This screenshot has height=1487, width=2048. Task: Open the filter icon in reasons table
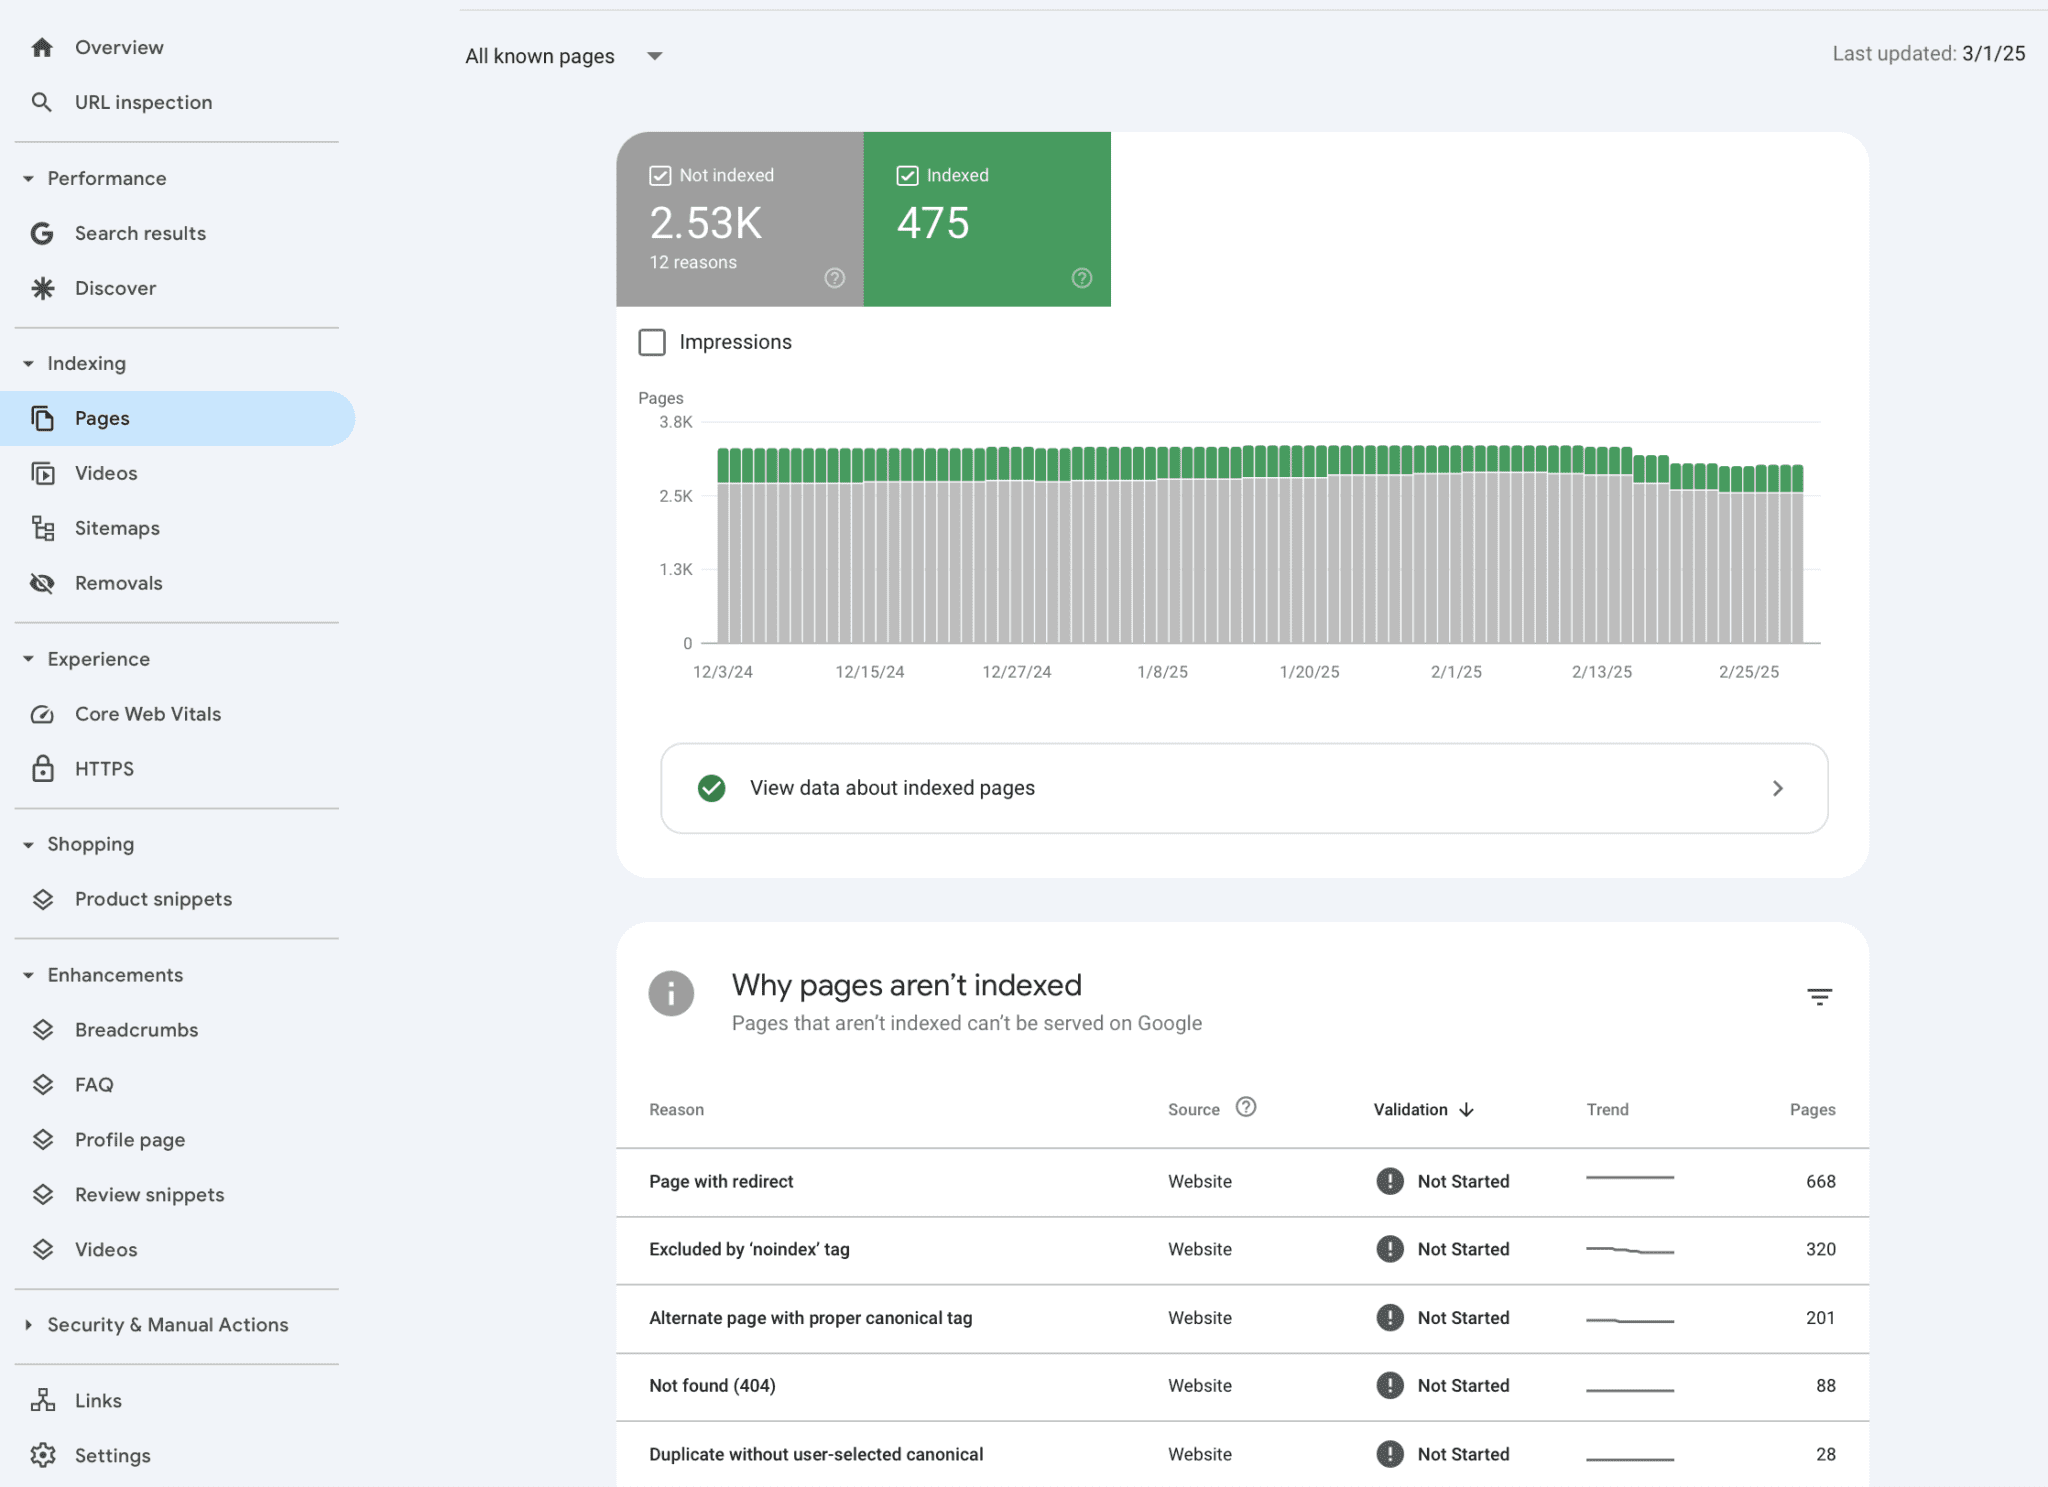pyautogui.click(x=1819, y=997)
